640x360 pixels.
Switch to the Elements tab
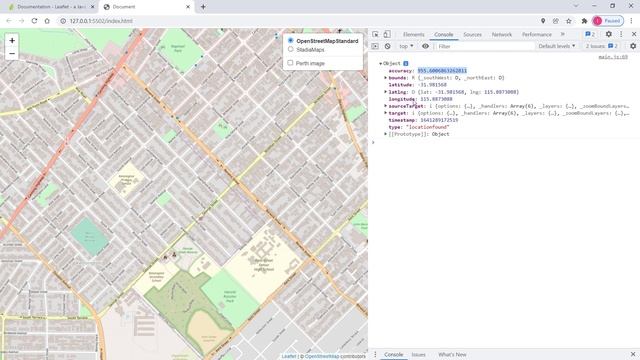click(x=413, y=35)
